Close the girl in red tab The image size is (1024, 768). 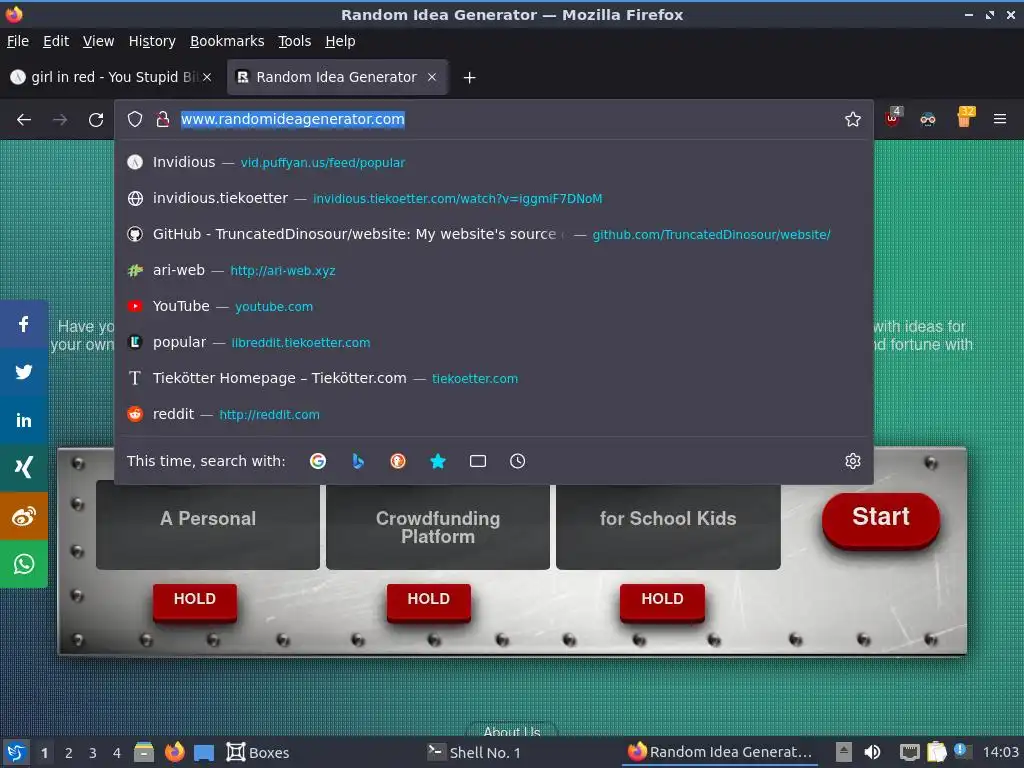click(x=207, y=77)
